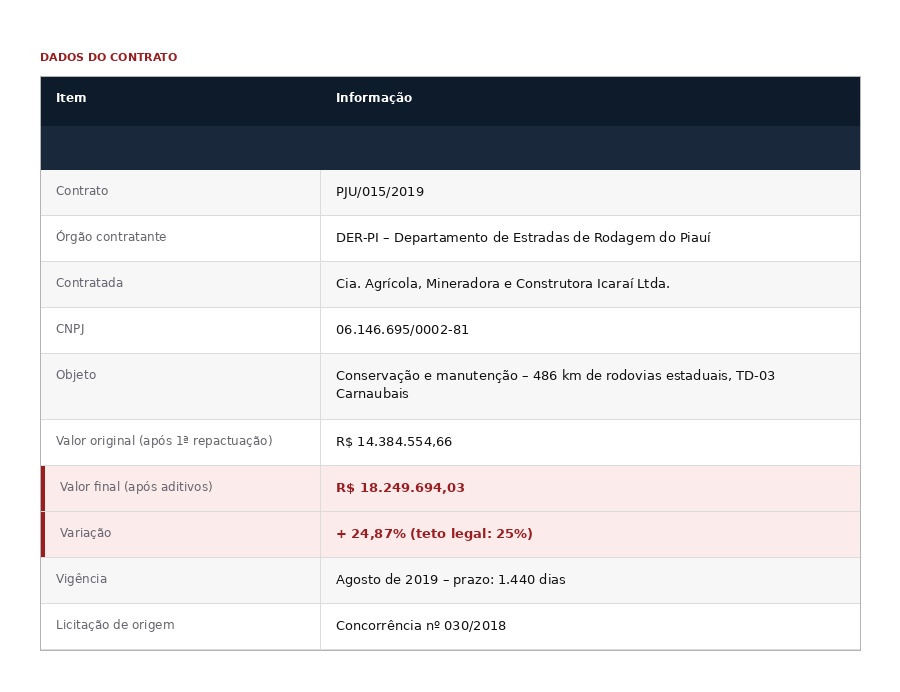
Task: Select the Item column header
Action: point(71,98)
